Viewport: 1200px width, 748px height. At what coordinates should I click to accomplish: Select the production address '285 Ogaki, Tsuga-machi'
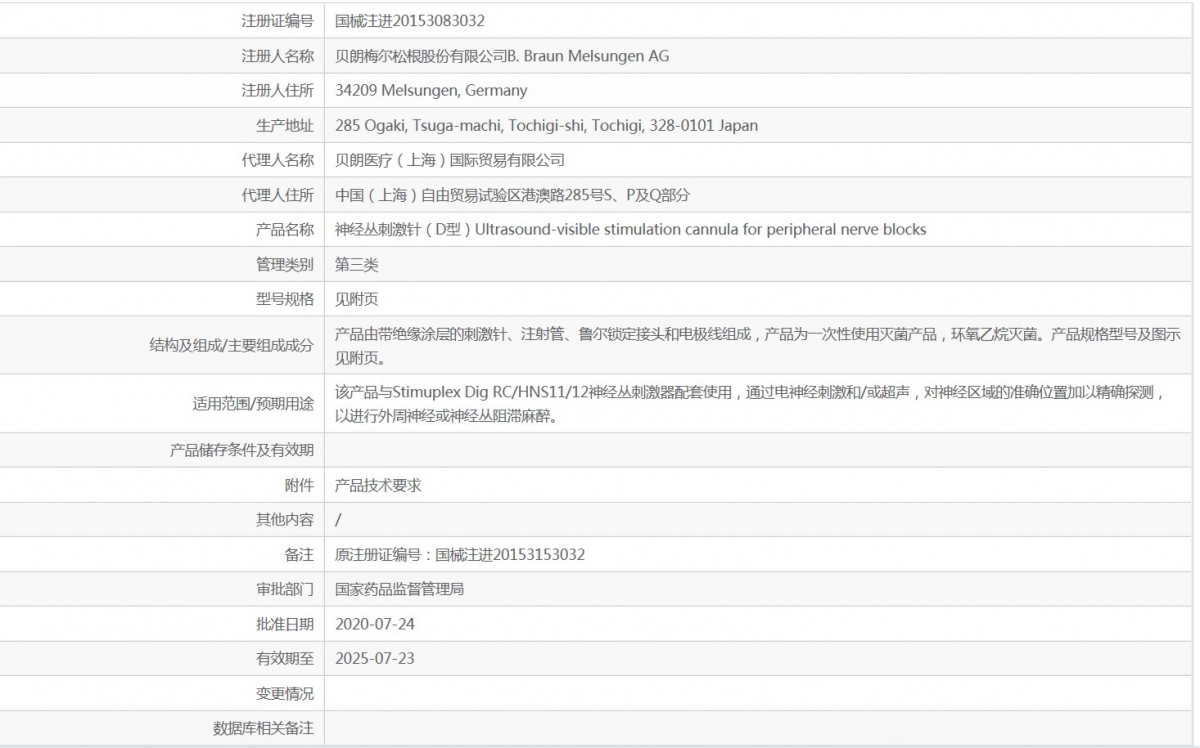419,126
